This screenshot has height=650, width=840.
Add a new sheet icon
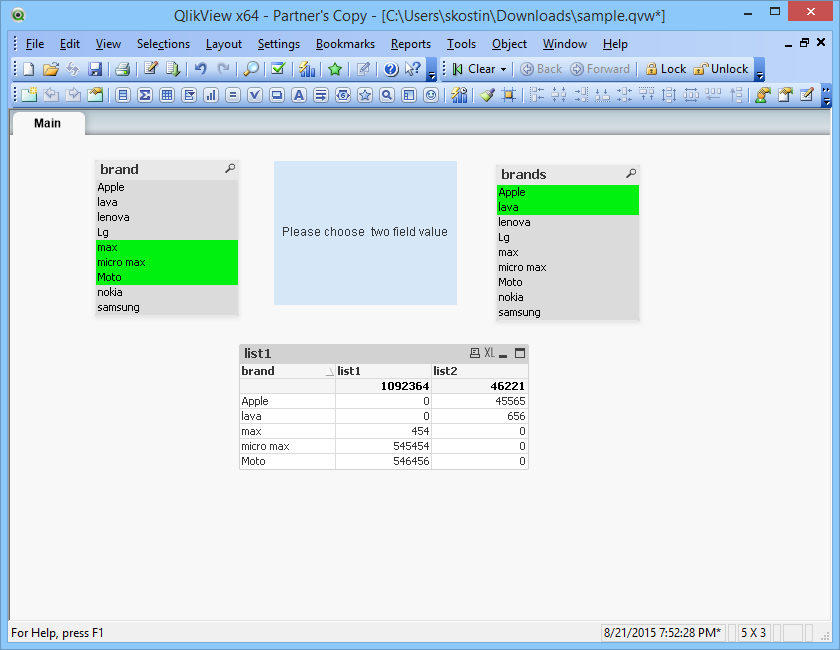[29, 95]
